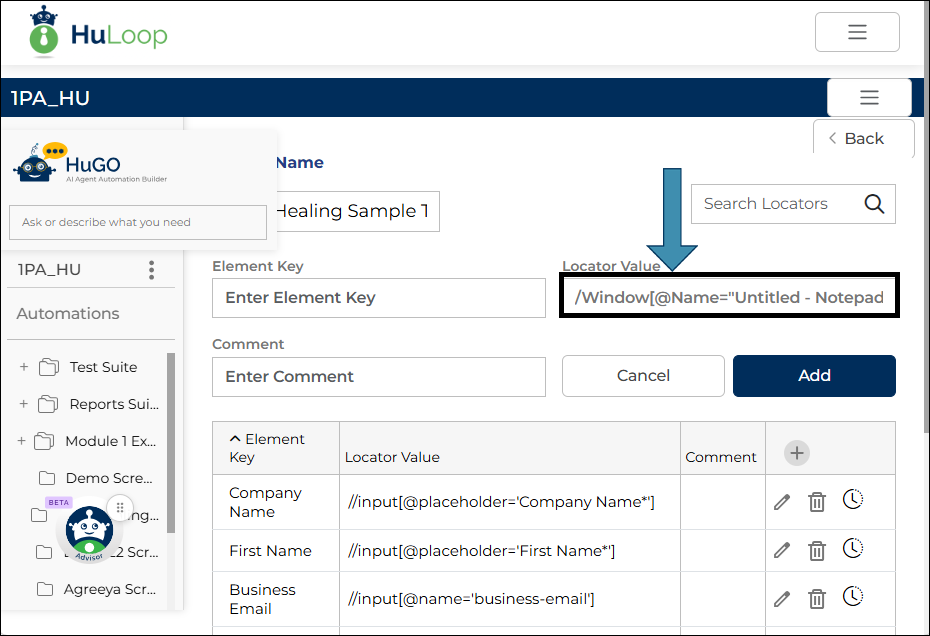Expand the Test Suite folder

[24, 367]
